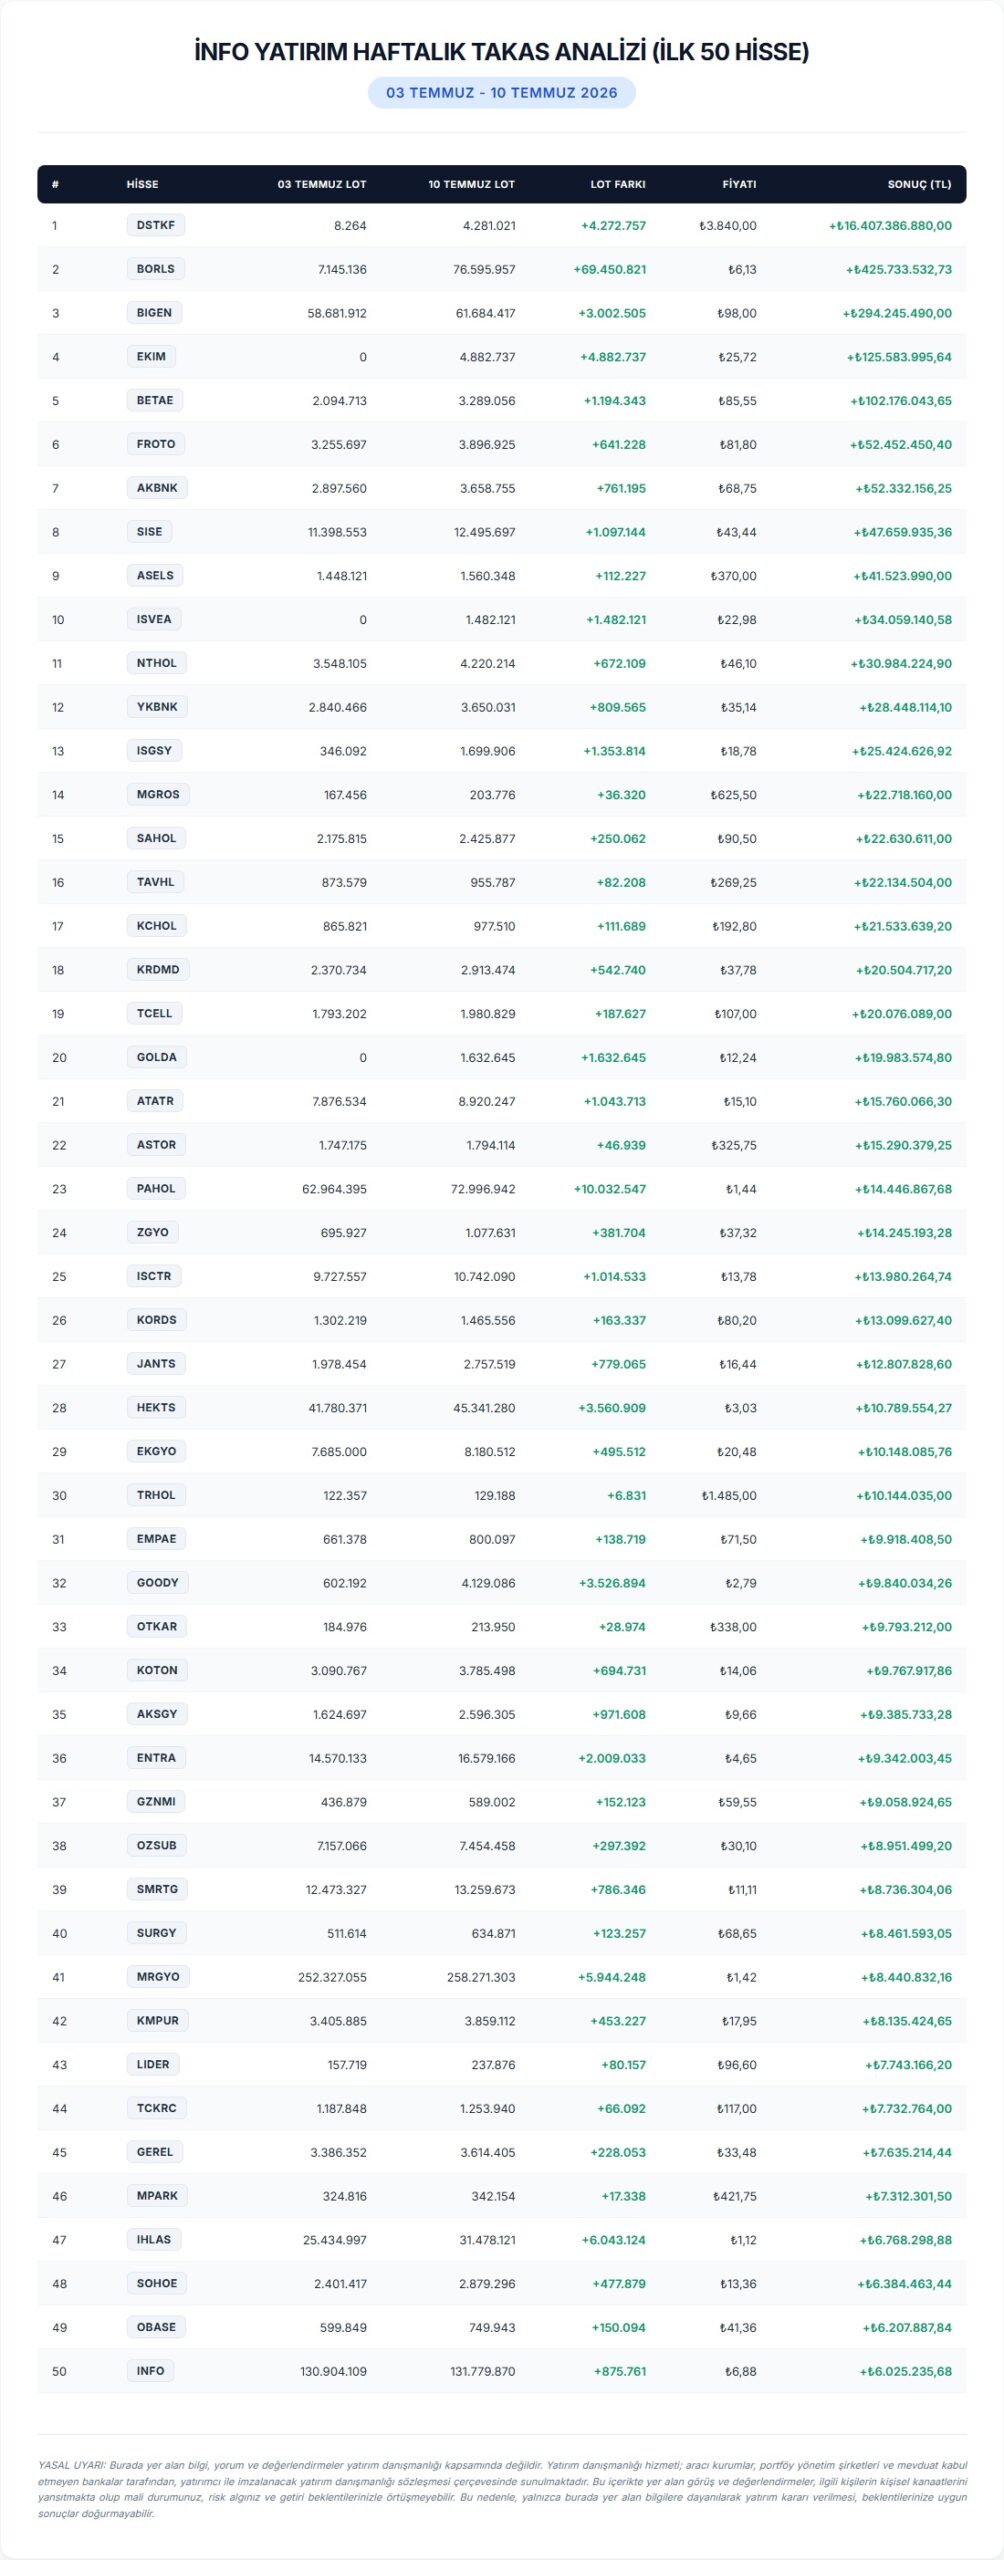The width and height of the screenshot is (1004, 2560).
Task: Click the DSTKF result value +₺16.407.386.880,00
Action: pyautogui.click(x=890, y=226)
